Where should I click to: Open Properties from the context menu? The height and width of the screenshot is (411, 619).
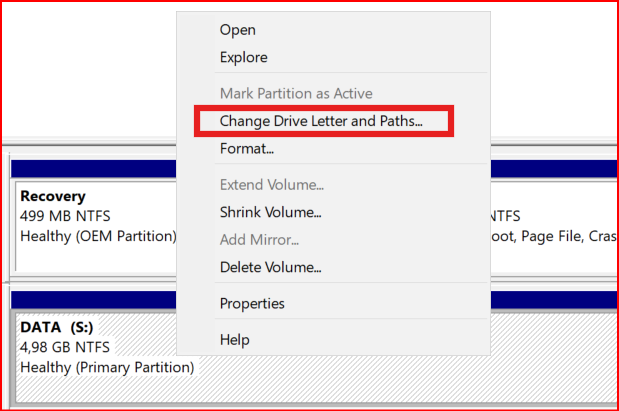point(252,303)
